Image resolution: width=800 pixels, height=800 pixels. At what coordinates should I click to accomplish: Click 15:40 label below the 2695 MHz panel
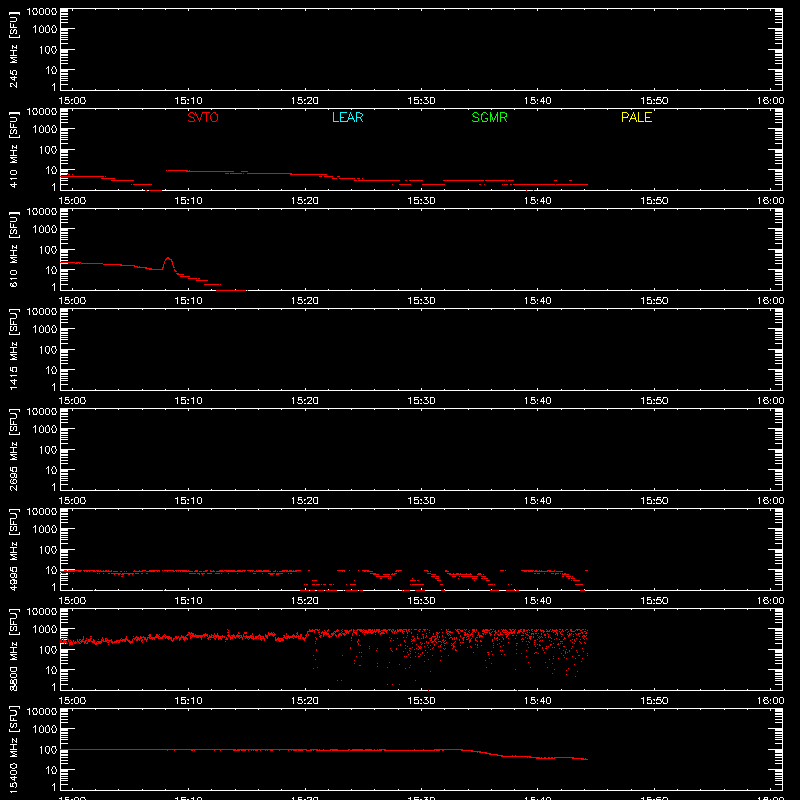tap(537, 501)
